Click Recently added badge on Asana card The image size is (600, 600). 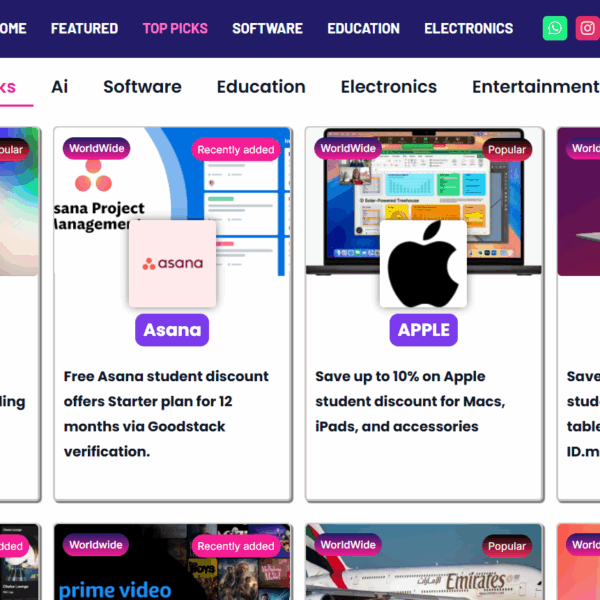tap(236, 150)
